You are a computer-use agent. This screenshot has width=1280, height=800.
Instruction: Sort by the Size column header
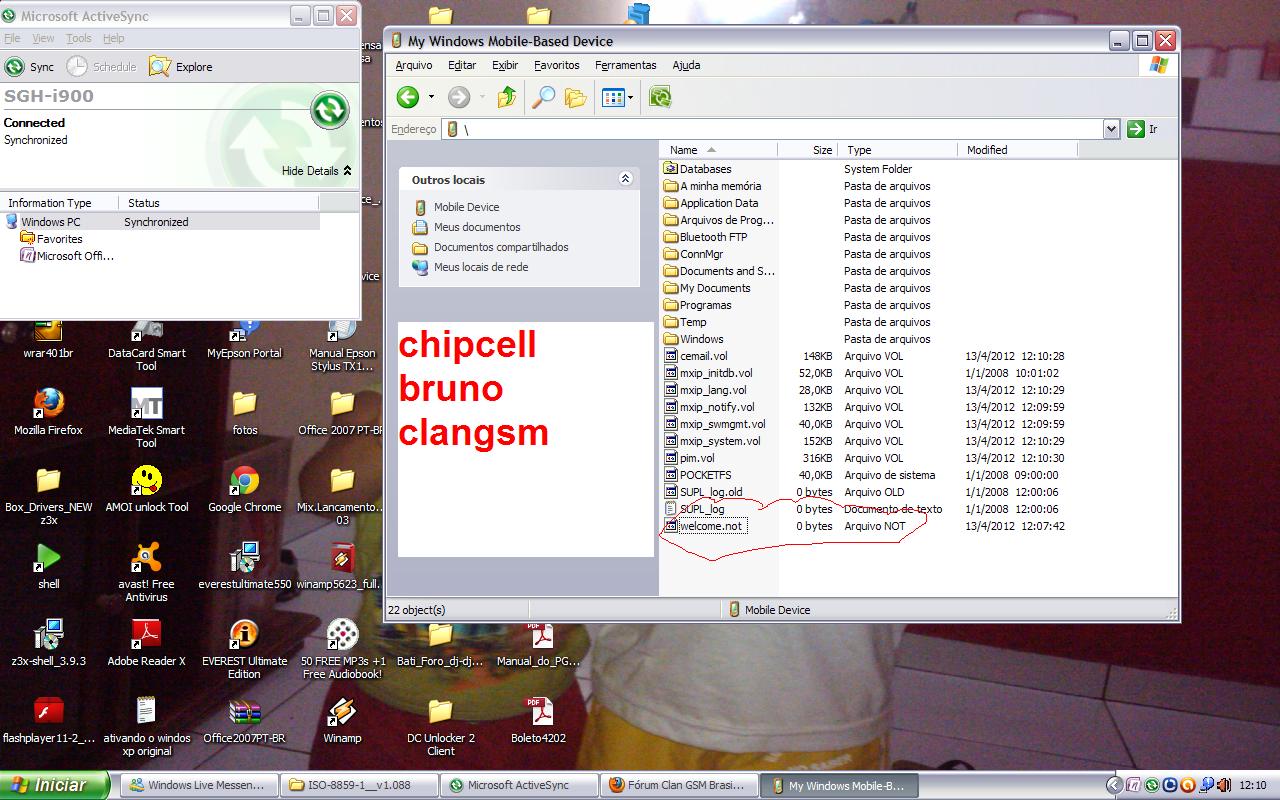click(808, 150)
